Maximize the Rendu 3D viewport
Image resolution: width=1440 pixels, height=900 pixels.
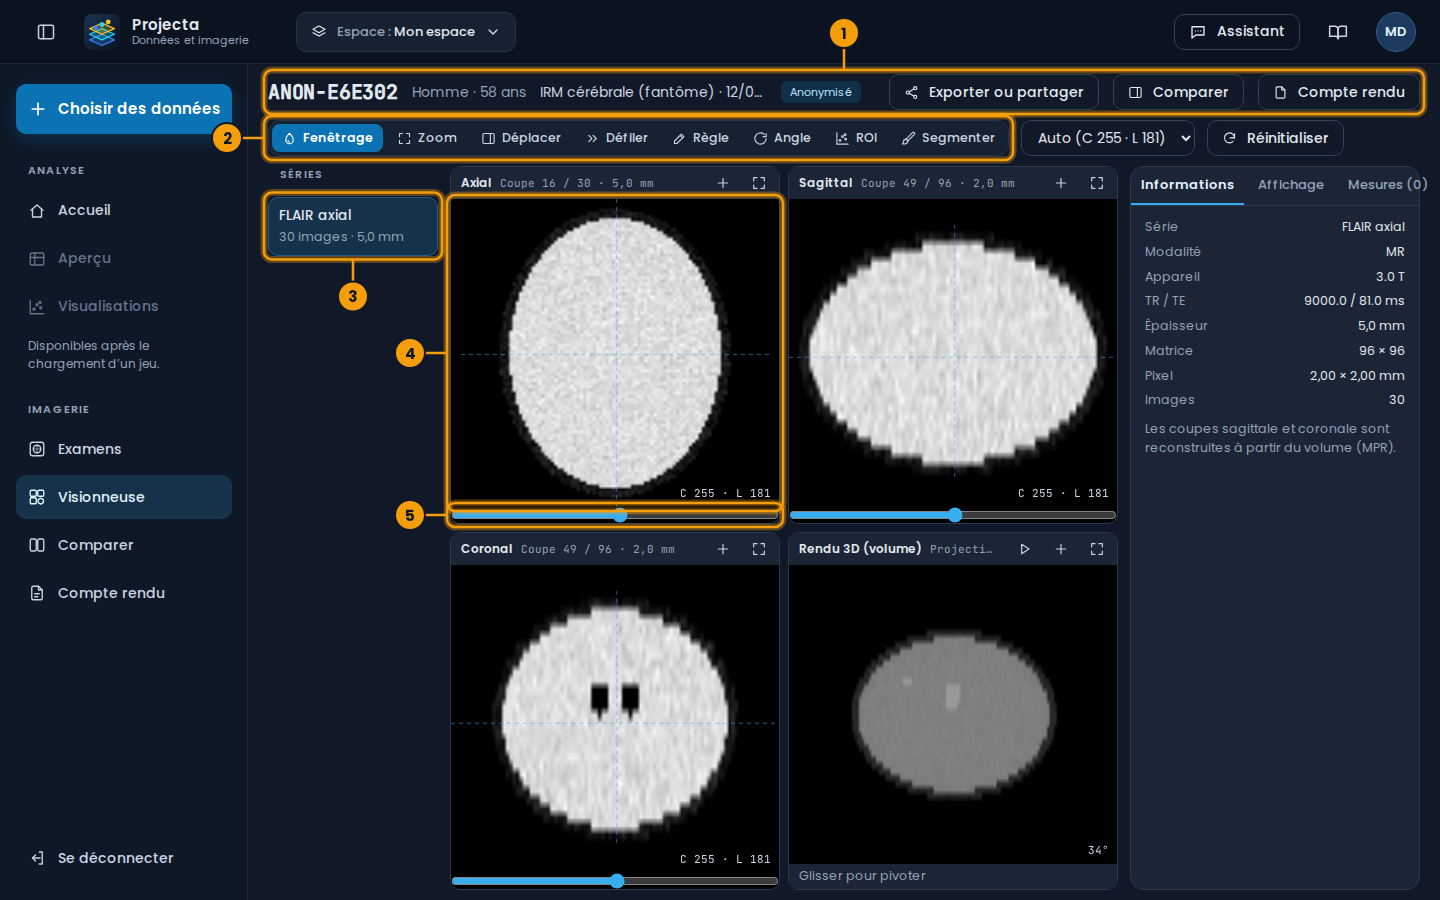point(1097,549)
